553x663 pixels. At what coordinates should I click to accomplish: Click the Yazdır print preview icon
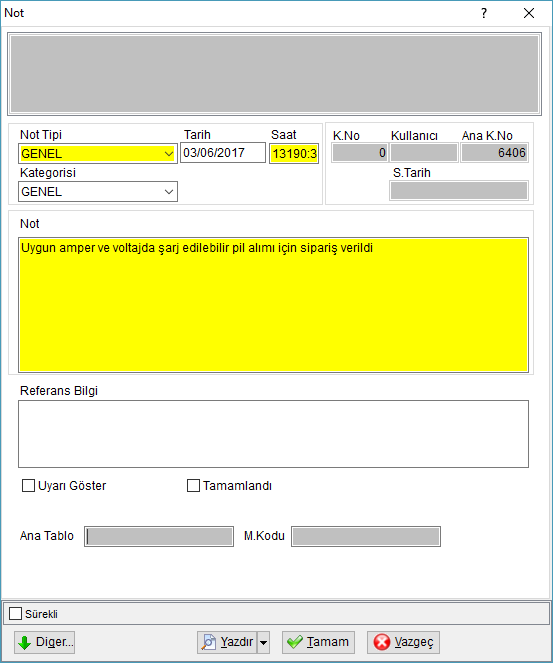point(208,642)
